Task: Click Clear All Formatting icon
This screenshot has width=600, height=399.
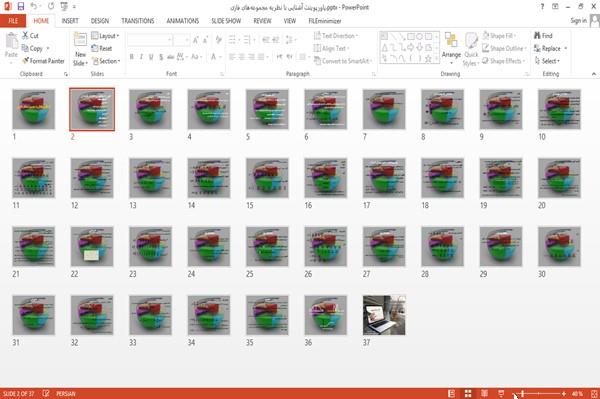Action: [x=218, y=40]
